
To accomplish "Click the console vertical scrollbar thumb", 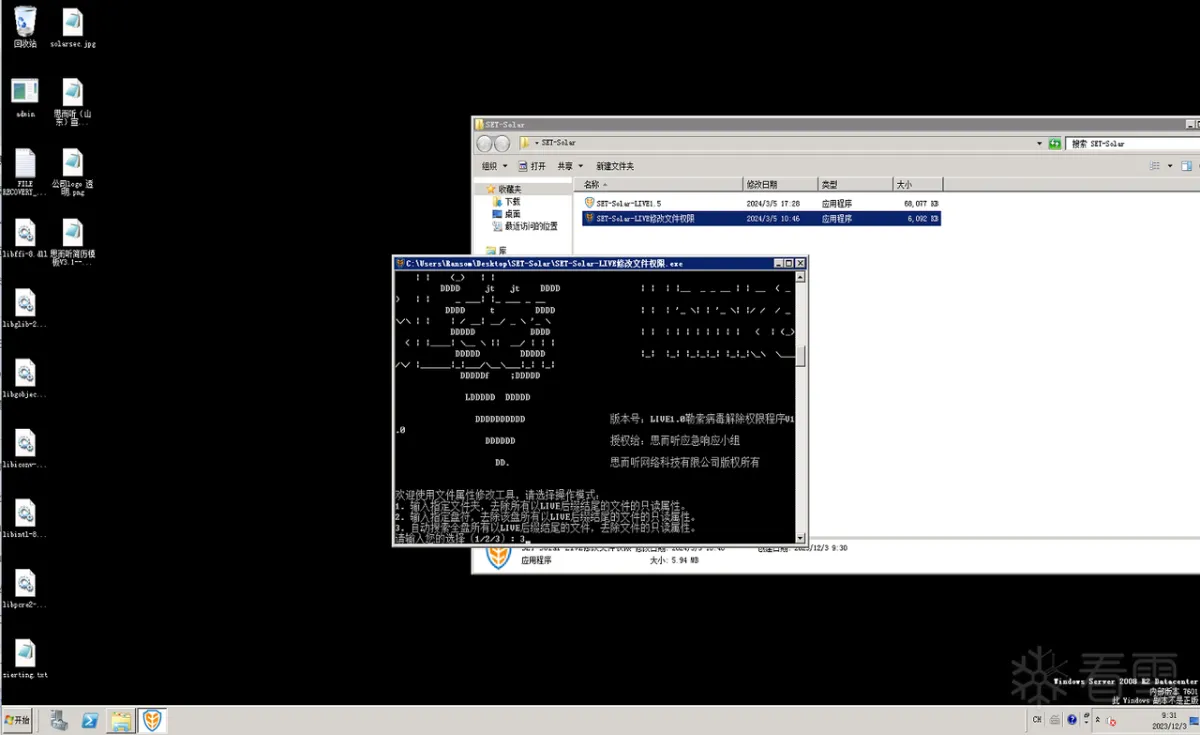I will [800, 358].
